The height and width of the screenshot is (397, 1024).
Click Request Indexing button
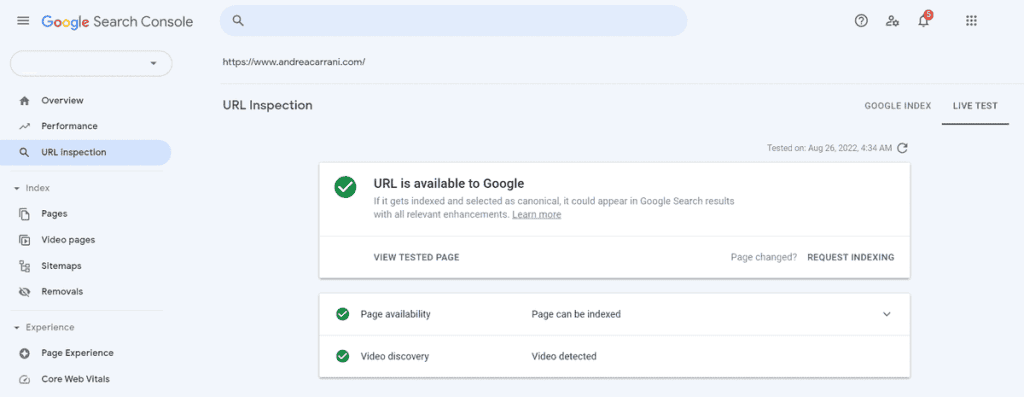click(x=851, y=257)
